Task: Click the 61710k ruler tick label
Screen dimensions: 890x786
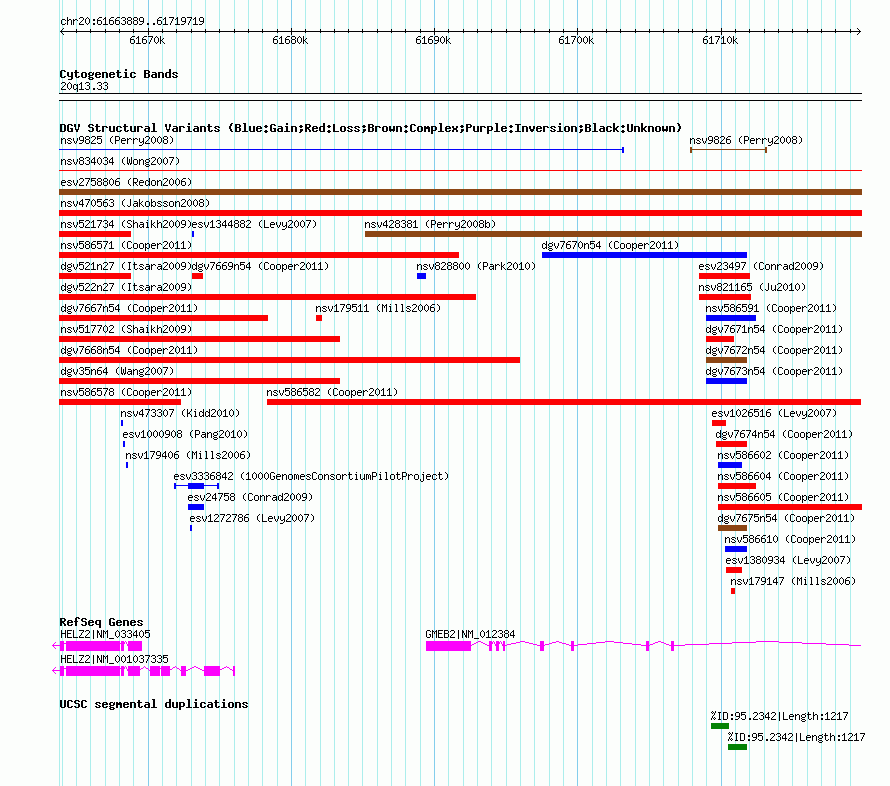Action: coord(720,40)
